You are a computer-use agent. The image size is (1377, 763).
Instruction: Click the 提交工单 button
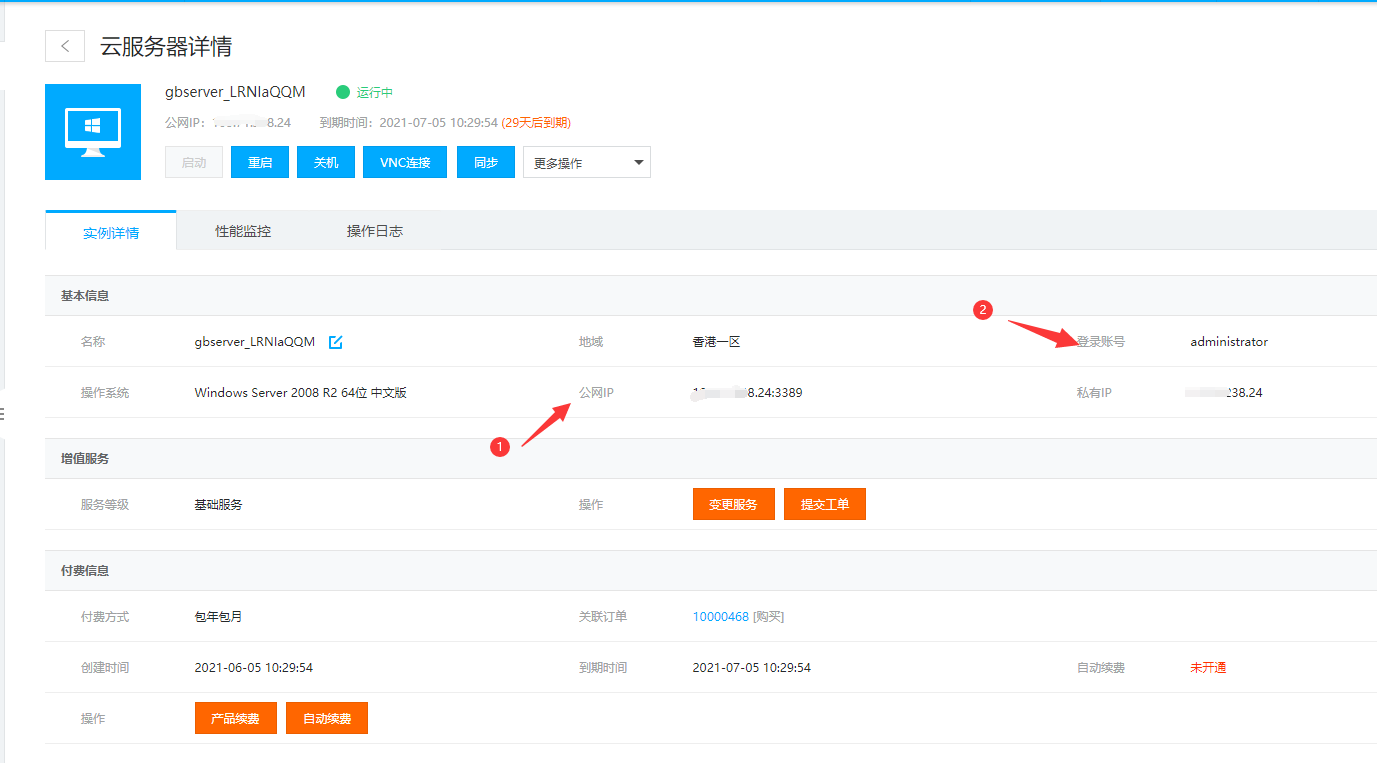click(825, 504)
